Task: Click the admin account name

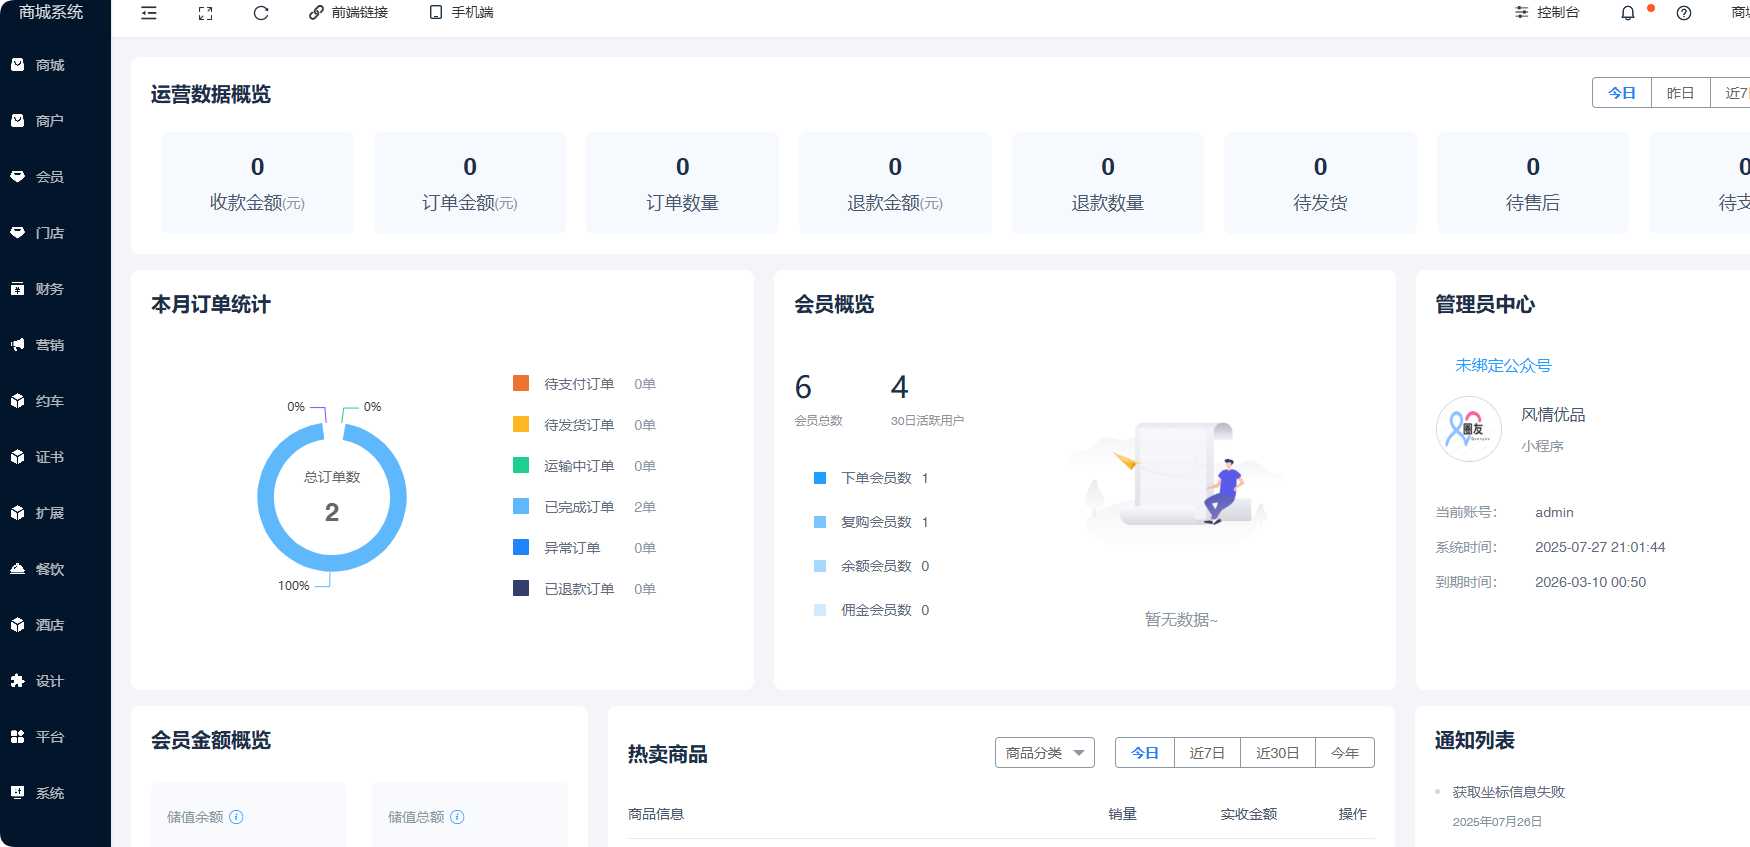Action: 1554,512
